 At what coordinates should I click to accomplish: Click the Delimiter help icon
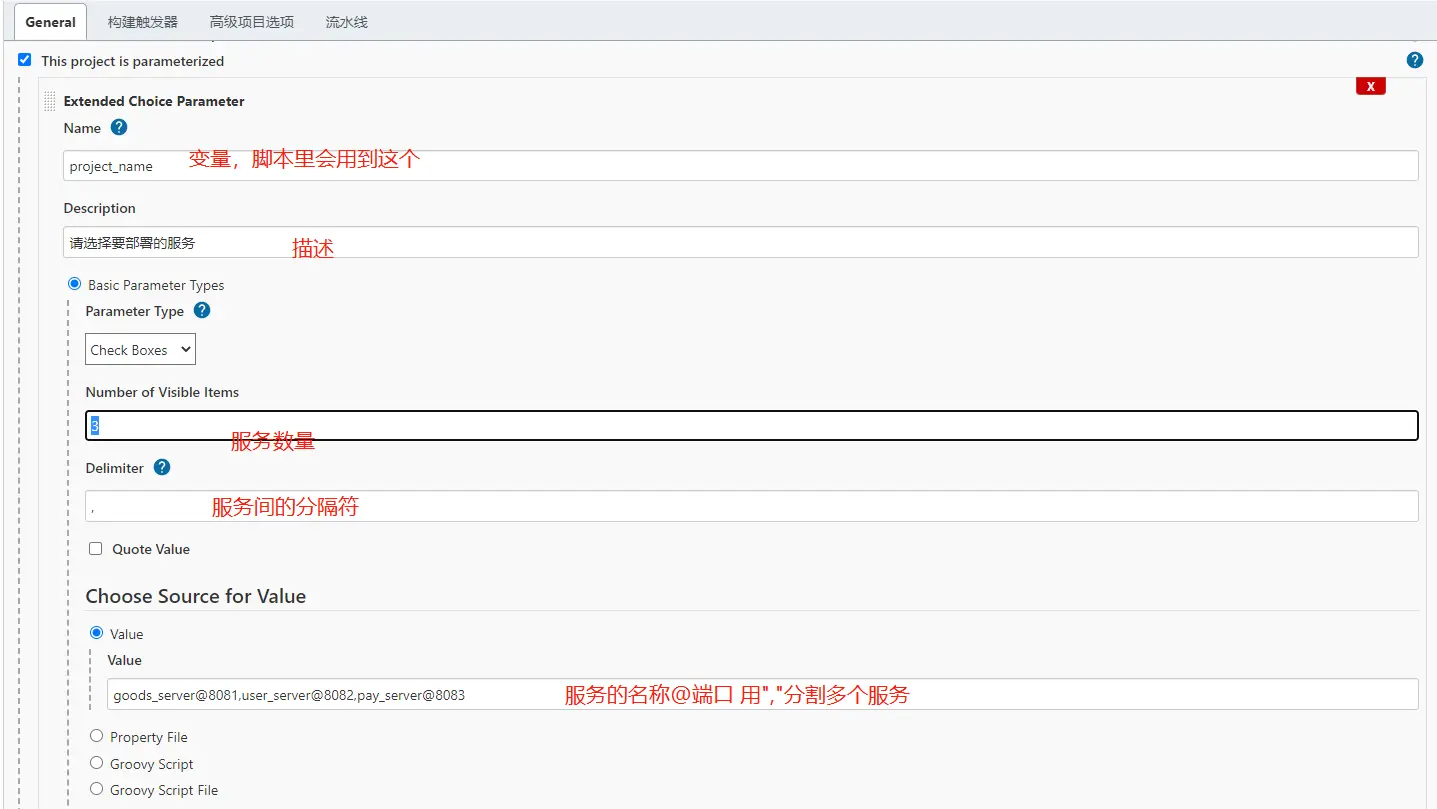click(x=162, y=468)
